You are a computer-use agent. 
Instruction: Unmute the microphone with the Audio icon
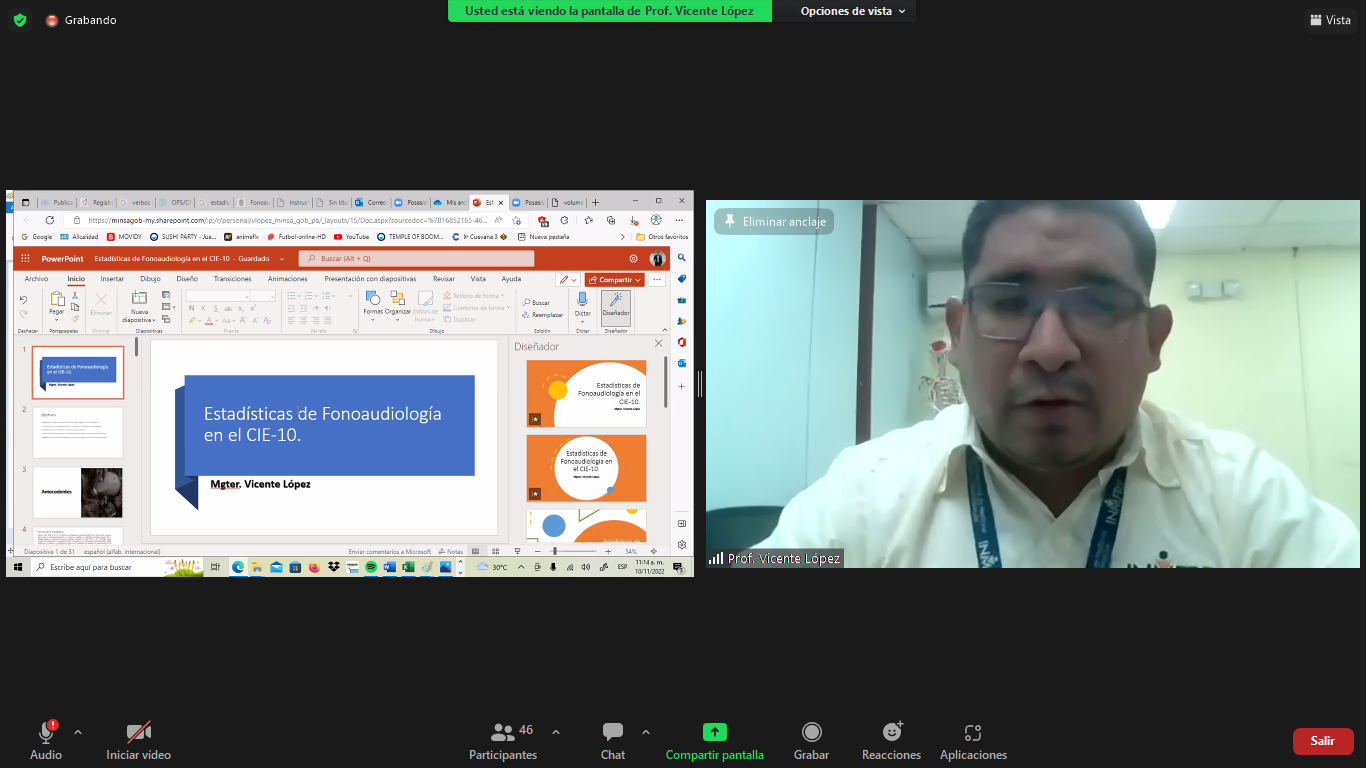(46, 733)
